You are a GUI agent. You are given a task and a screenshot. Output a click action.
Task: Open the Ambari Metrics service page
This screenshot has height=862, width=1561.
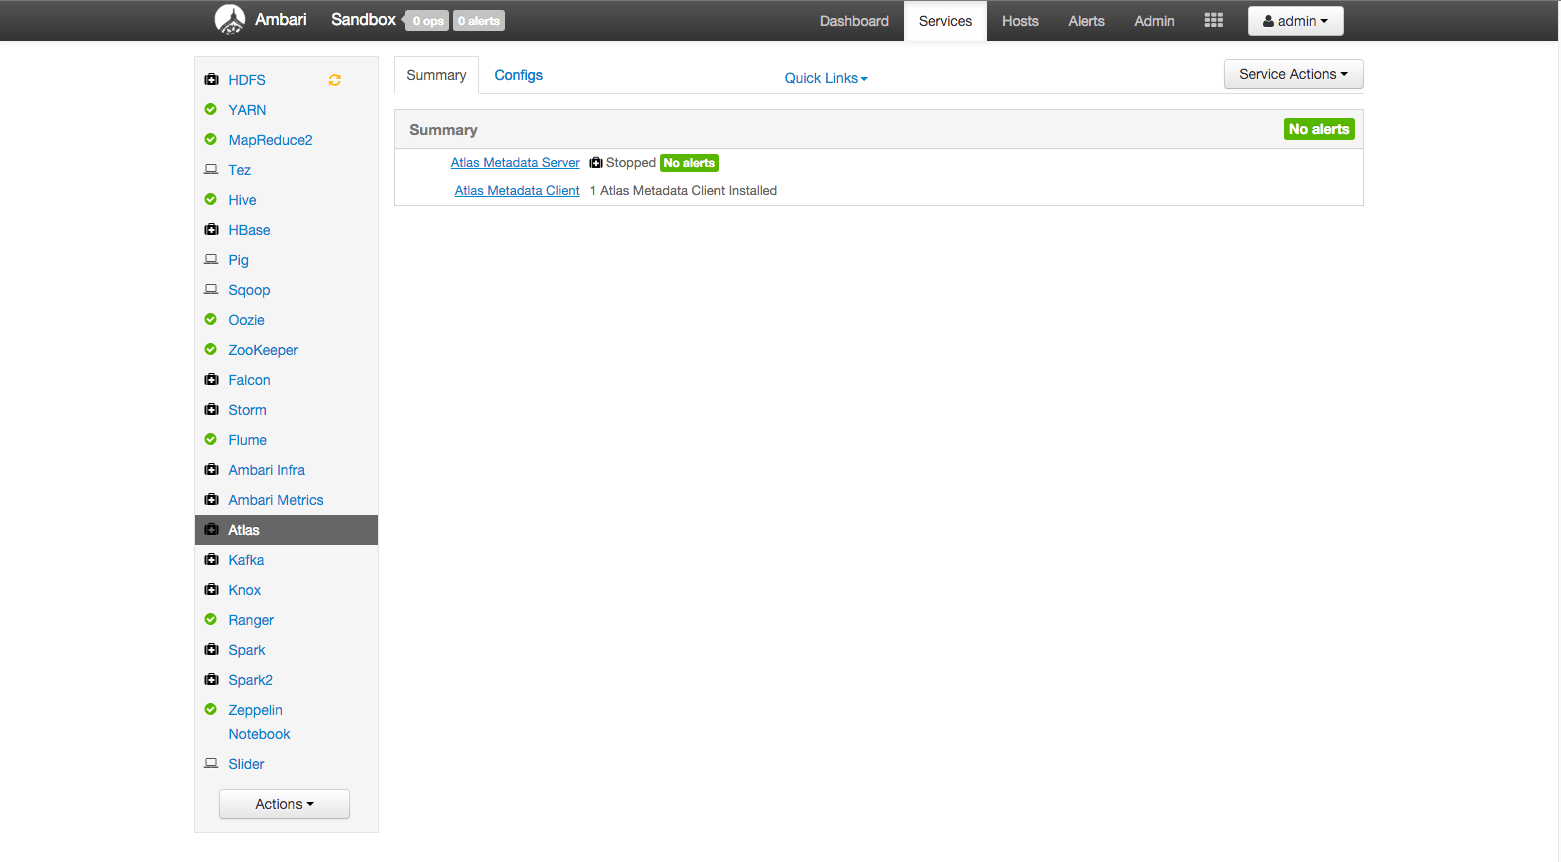[x=276, y=500]
